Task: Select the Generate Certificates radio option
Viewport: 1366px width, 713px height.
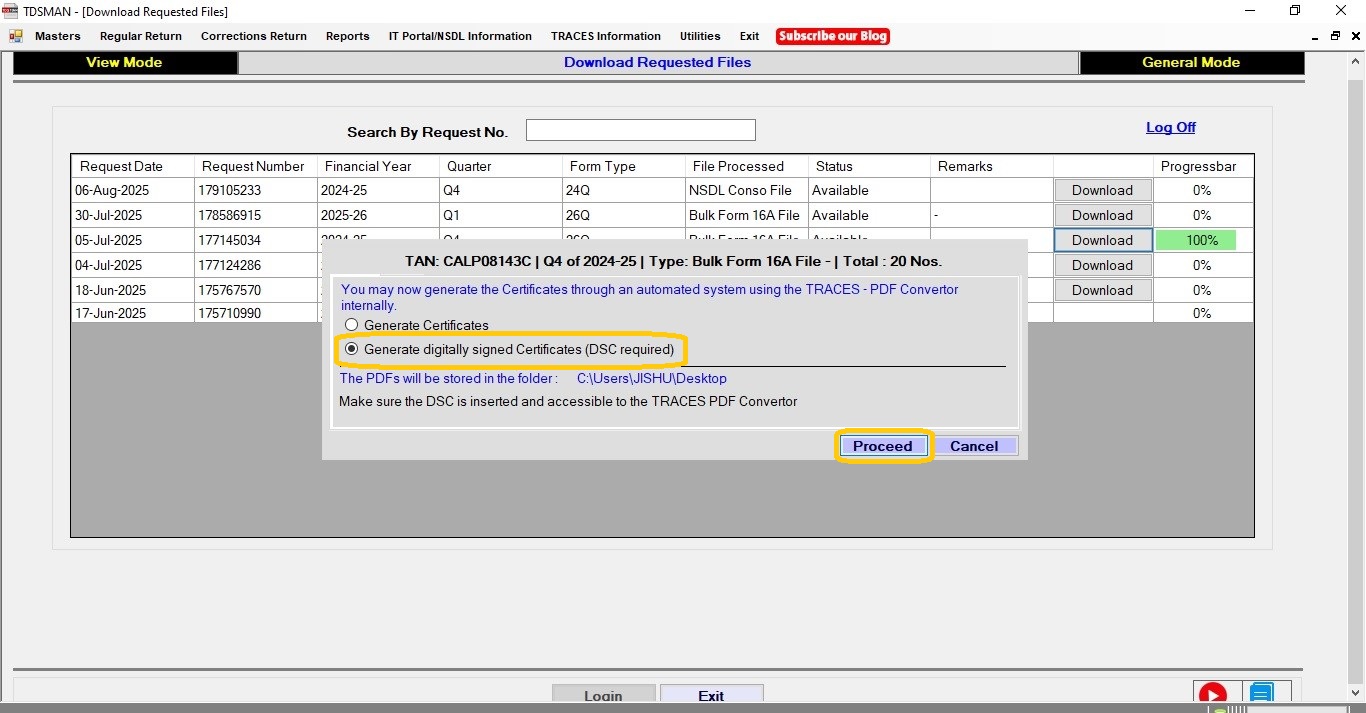Action: (x=351, y=325)
